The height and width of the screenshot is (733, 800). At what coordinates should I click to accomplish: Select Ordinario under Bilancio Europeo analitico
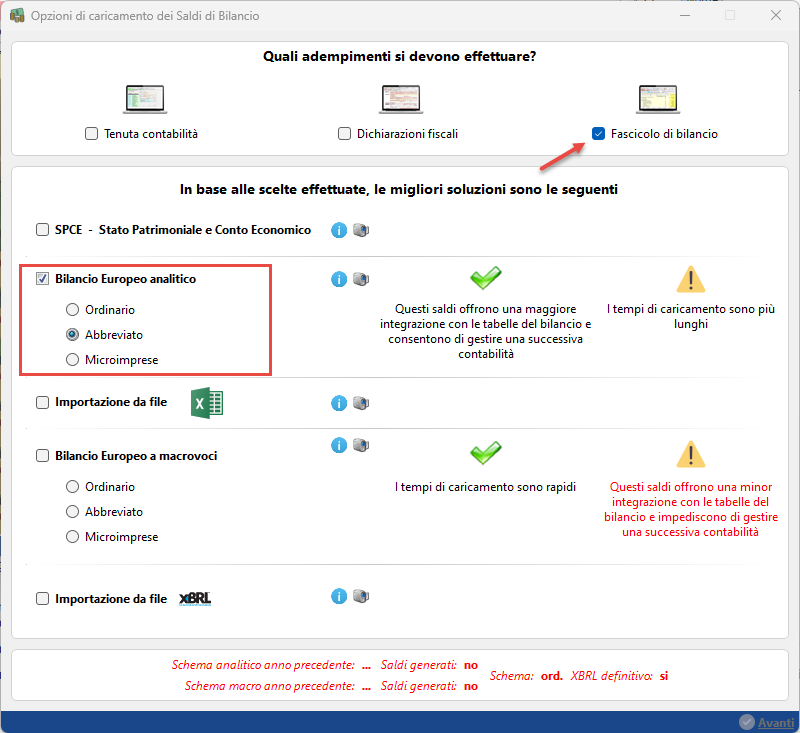[x=72, y=310]
